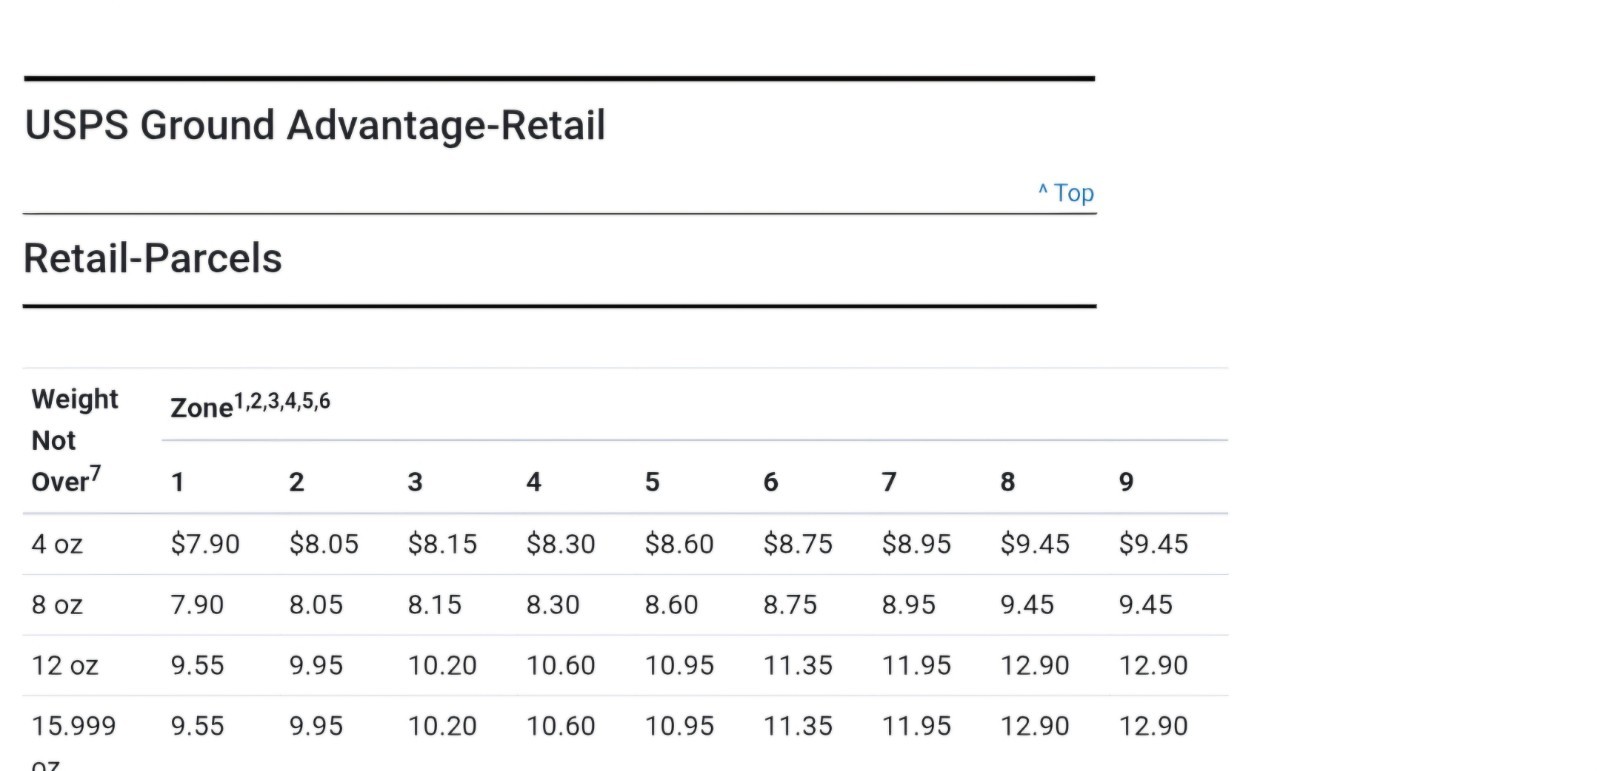
Task: Click the 8.15 Zone 3 price in 8 oz row
Action: point(435,605)
